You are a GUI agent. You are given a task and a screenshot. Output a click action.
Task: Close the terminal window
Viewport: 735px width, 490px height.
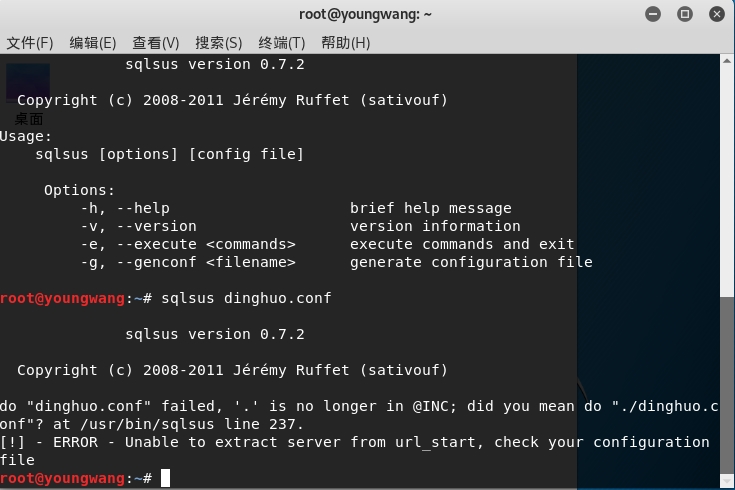click(717, 14)
